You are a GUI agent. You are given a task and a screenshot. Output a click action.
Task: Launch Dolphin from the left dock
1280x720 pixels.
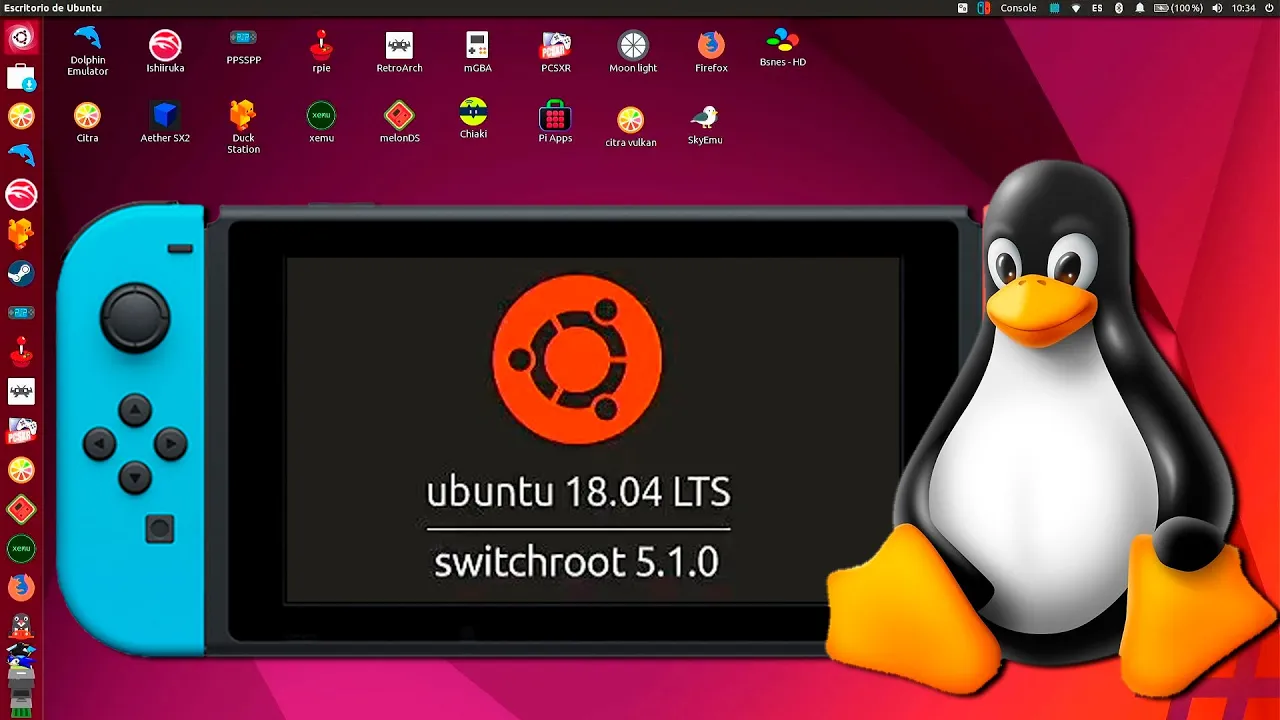(21, 155)
